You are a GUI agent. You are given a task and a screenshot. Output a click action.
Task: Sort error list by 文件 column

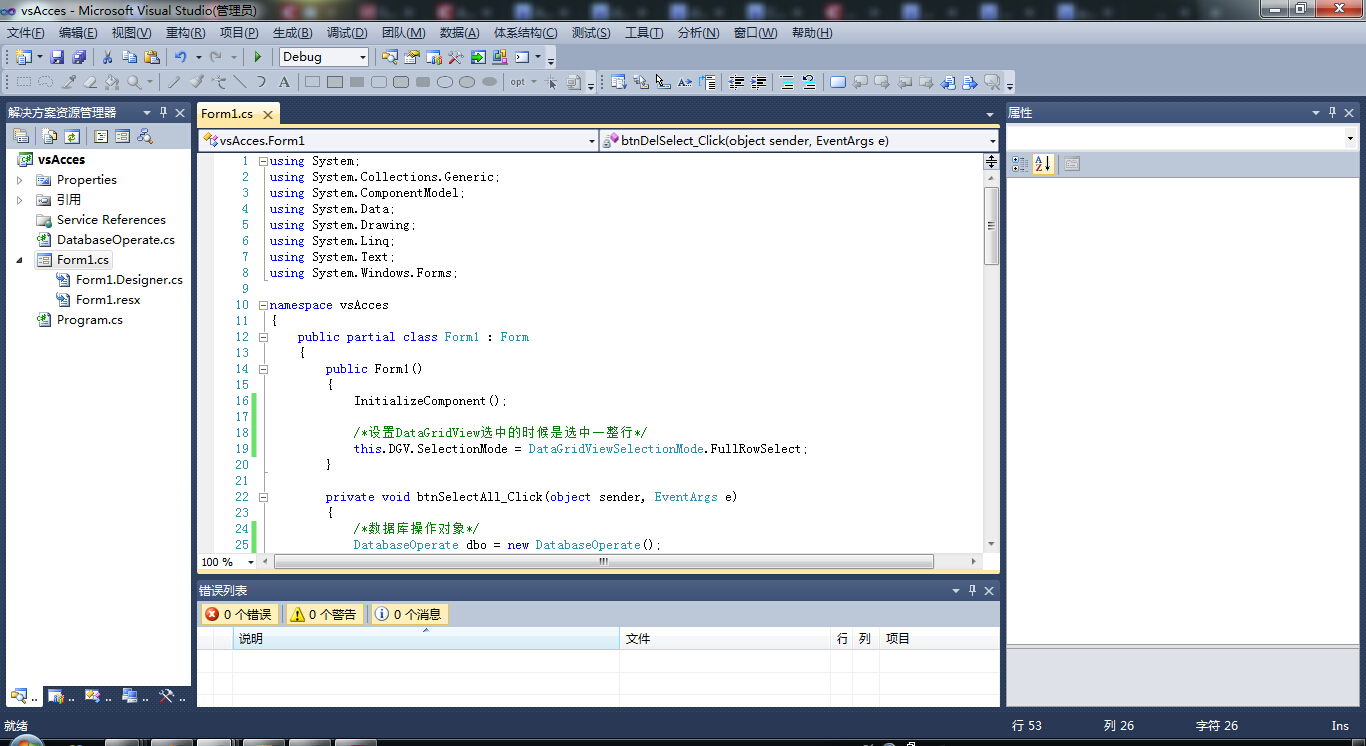pyautogui.click(x=725, y=638)
